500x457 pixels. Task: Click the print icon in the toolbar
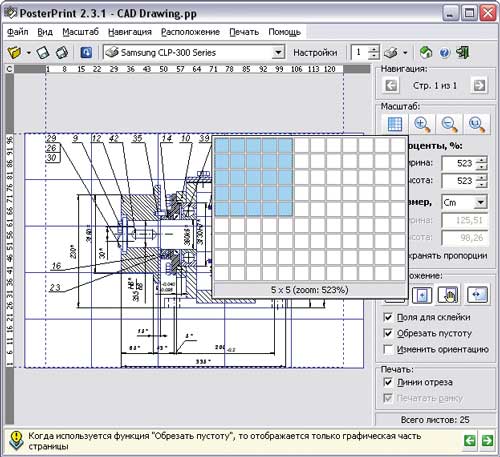(391, 52)
